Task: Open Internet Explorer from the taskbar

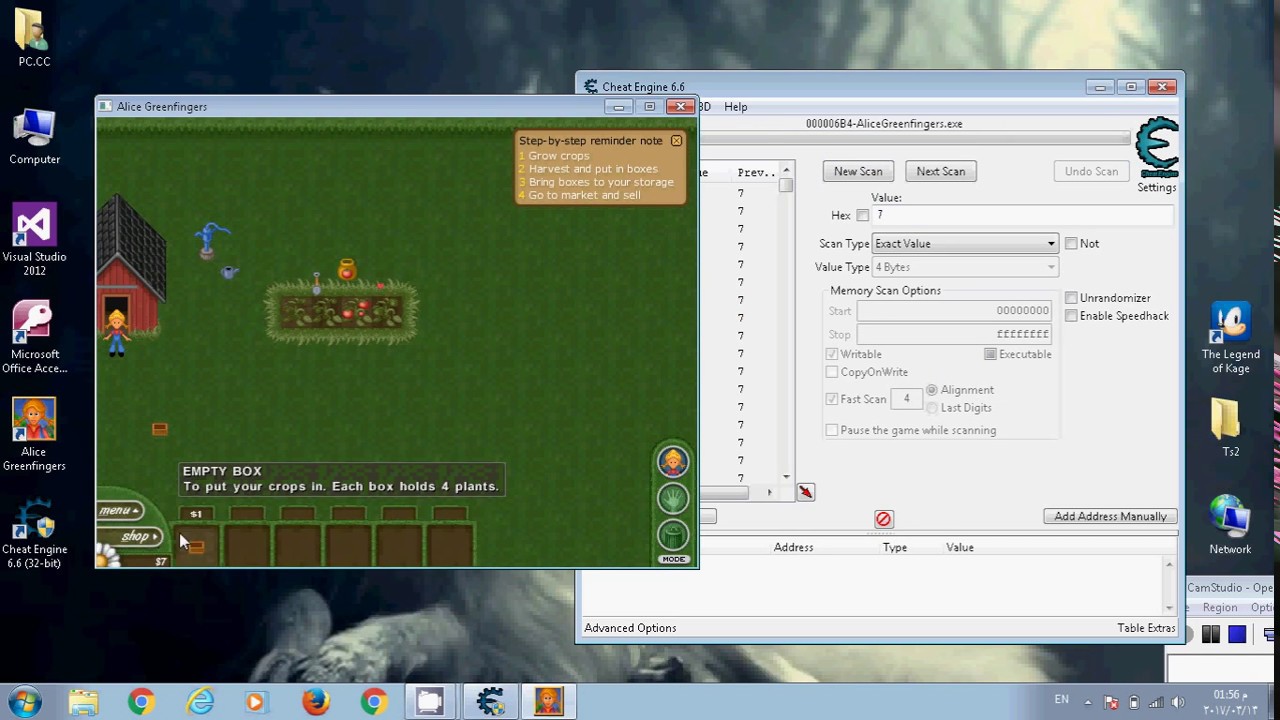Action: (200, 702)
